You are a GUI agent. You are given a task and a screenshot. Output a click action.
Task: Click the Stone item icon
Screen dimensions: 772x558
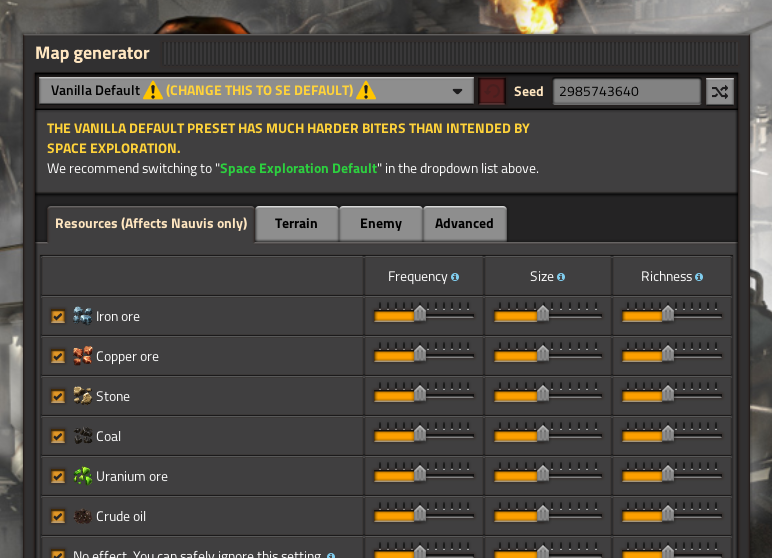pos(82,395)
